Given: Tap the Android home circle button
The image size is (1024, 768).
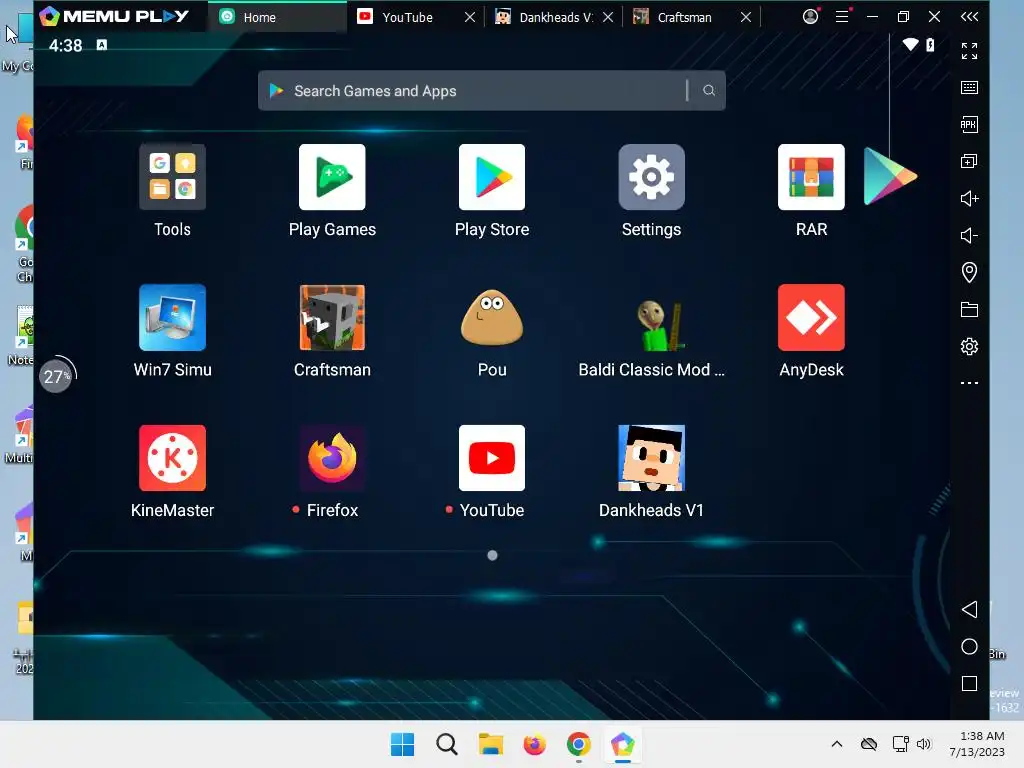Looking at the screenshot, I should (x=969, y=647).
